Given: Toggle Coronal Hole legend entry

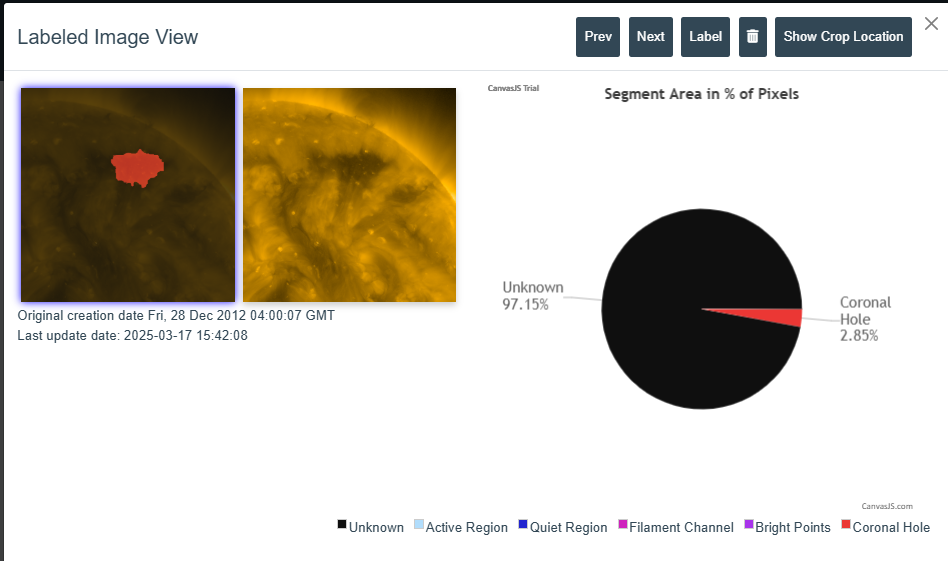Looking at the screenshot, I should [x=885, y=527].
